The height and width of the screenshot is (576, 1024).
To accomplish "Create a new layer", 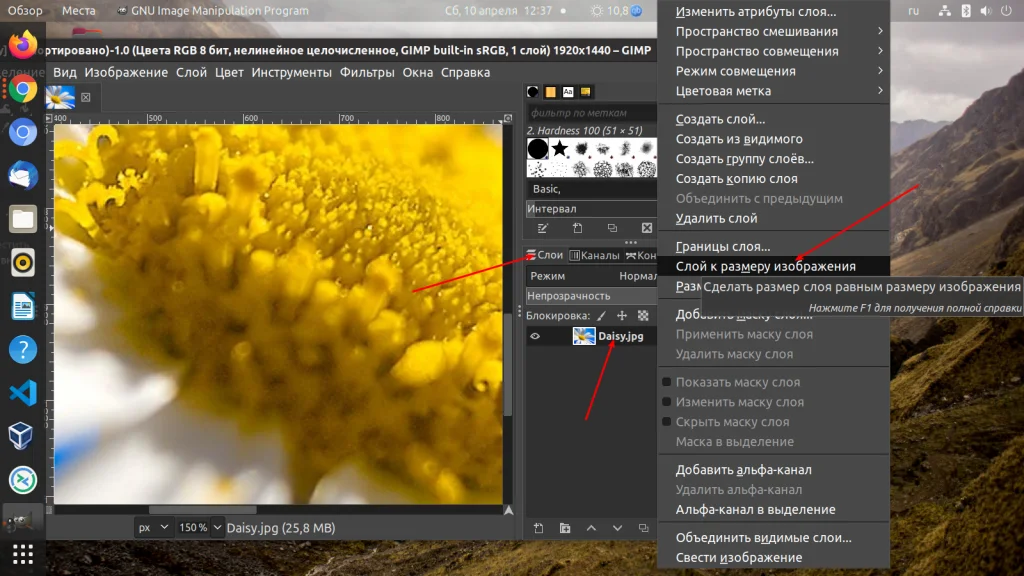I will pyautogui.click(x=539, y=528).
